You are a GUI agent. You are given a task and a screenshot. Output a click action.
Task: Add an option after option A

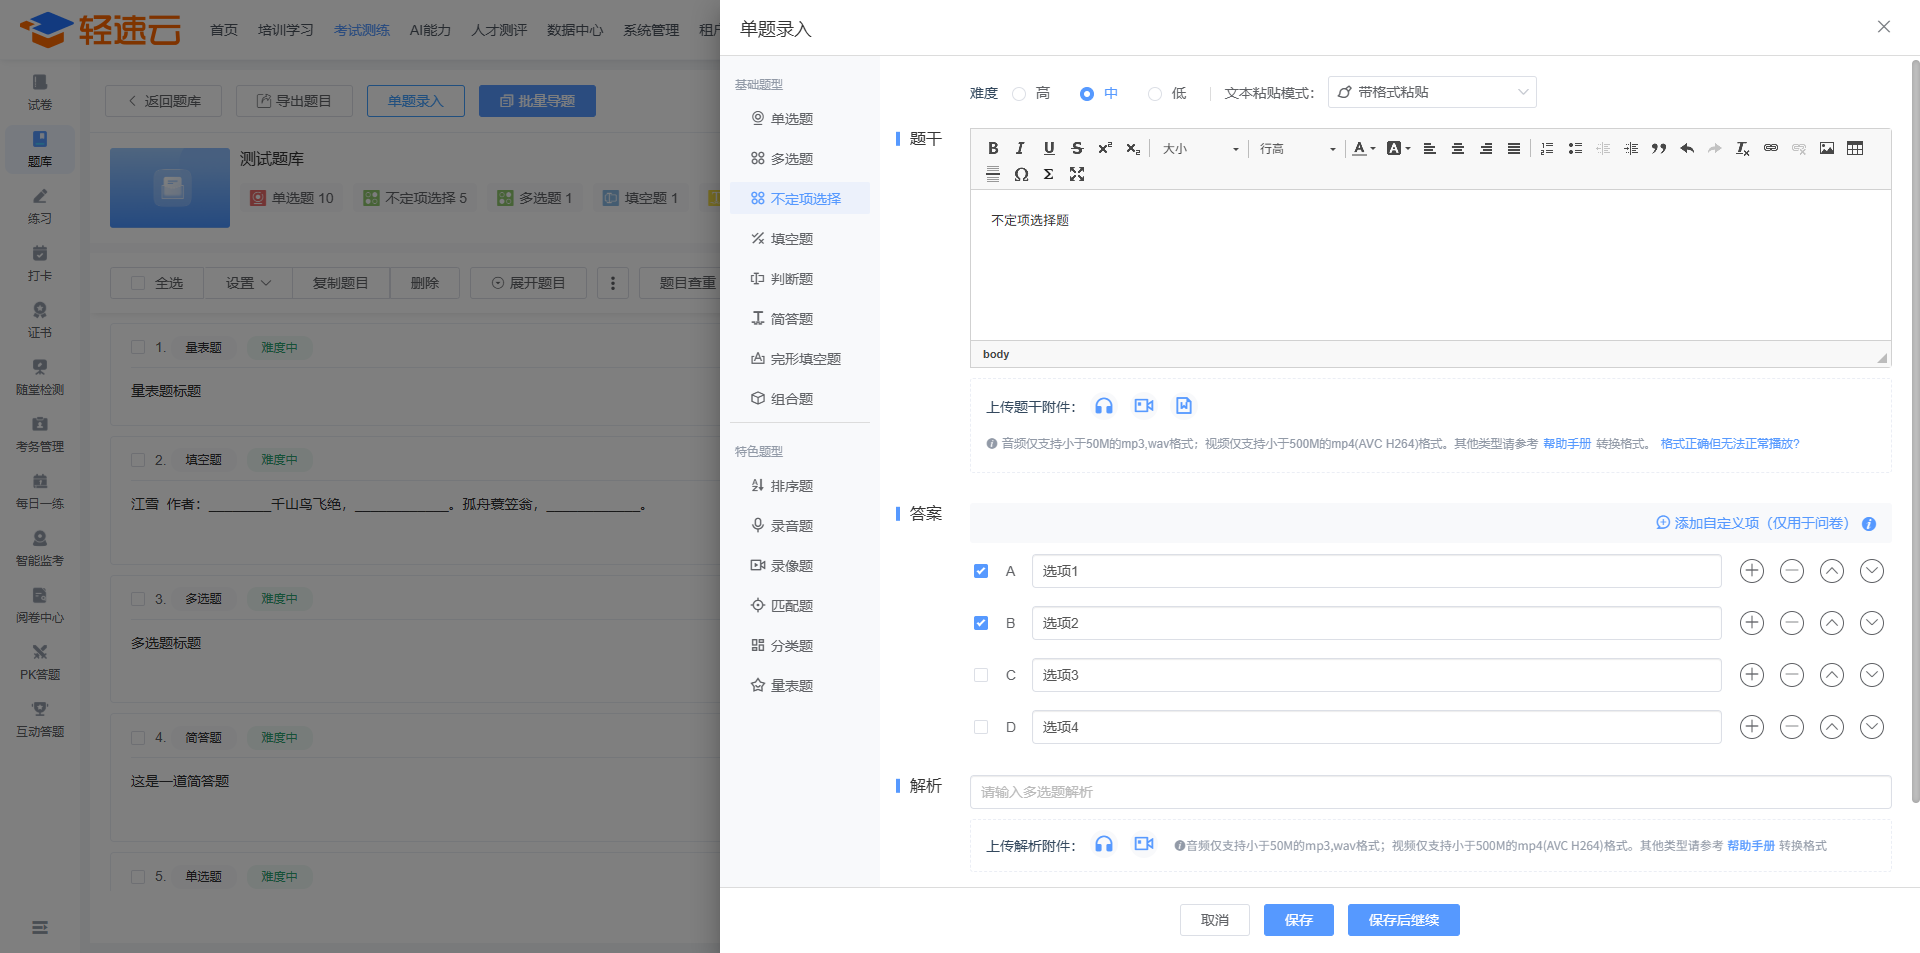[1752, 571]
